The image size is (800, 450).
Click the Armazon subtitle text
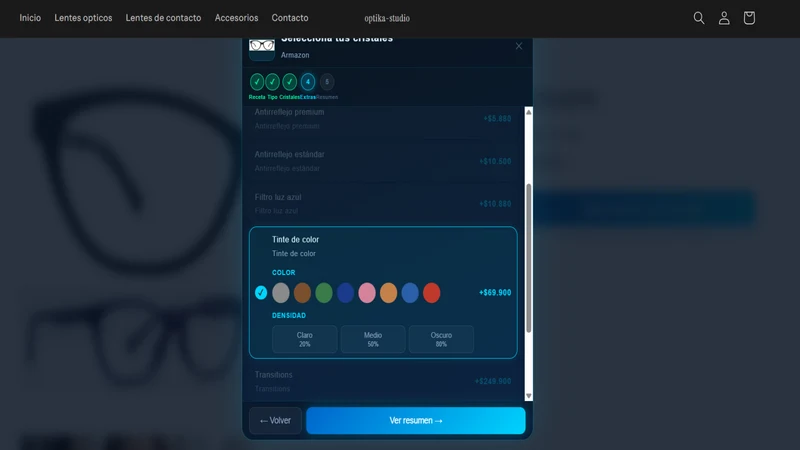(295, 55)
